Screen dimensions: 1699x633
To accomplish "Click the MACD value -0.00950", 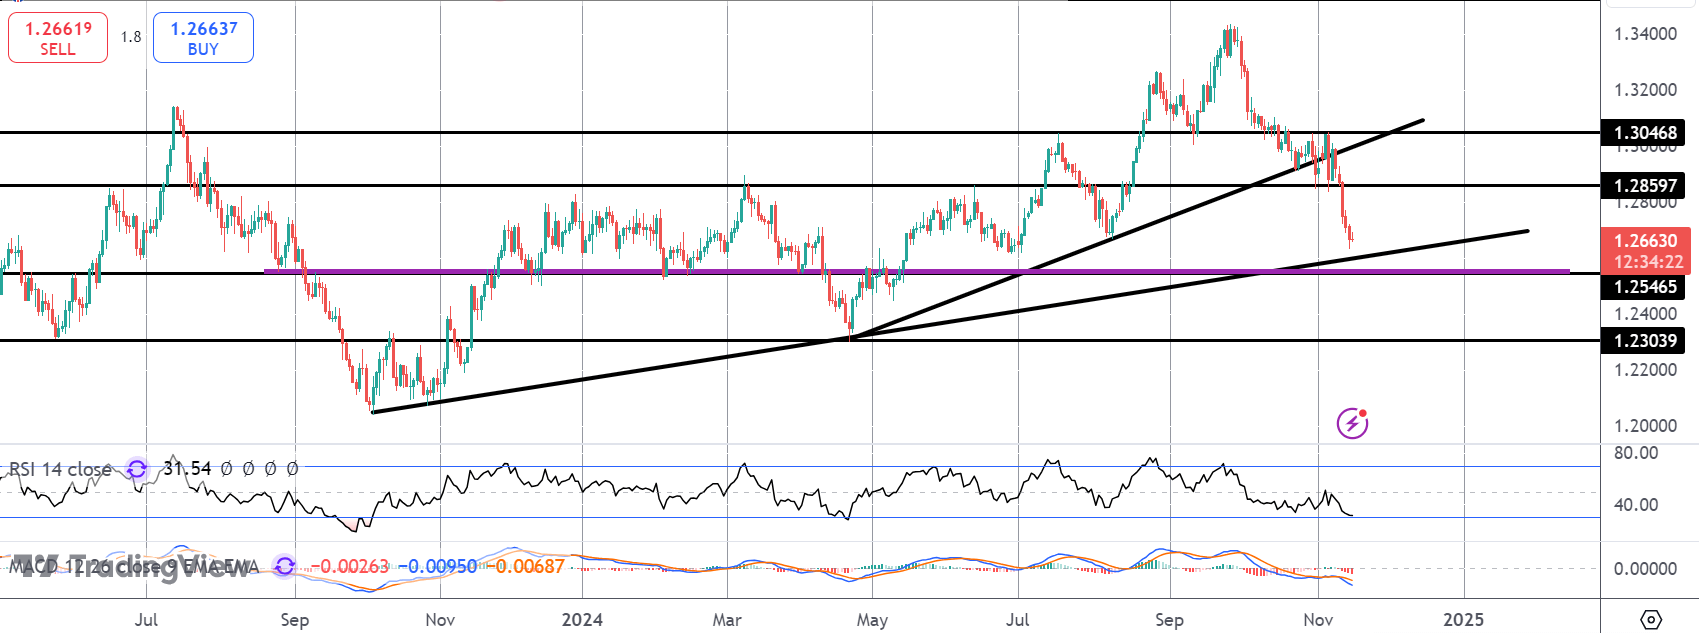I will pos(438,567).
